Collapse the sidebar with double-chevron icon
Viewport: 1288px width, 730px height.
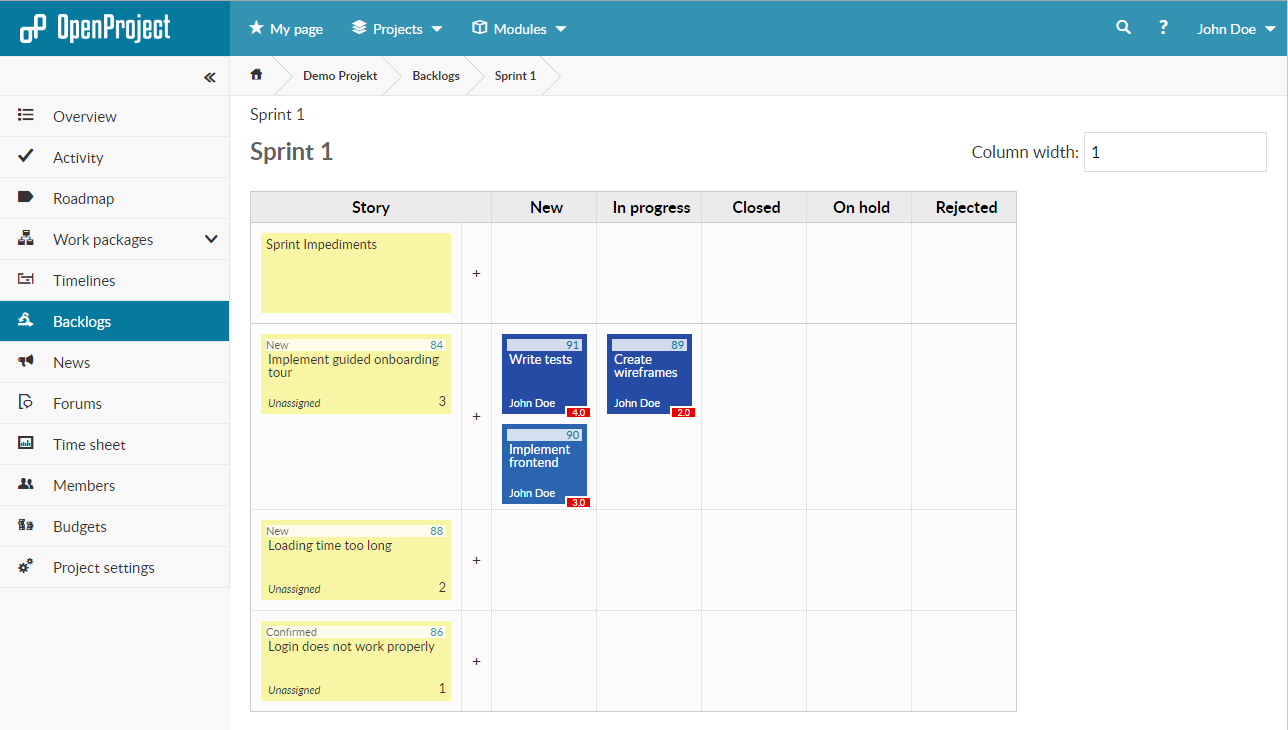click(209, 77)
